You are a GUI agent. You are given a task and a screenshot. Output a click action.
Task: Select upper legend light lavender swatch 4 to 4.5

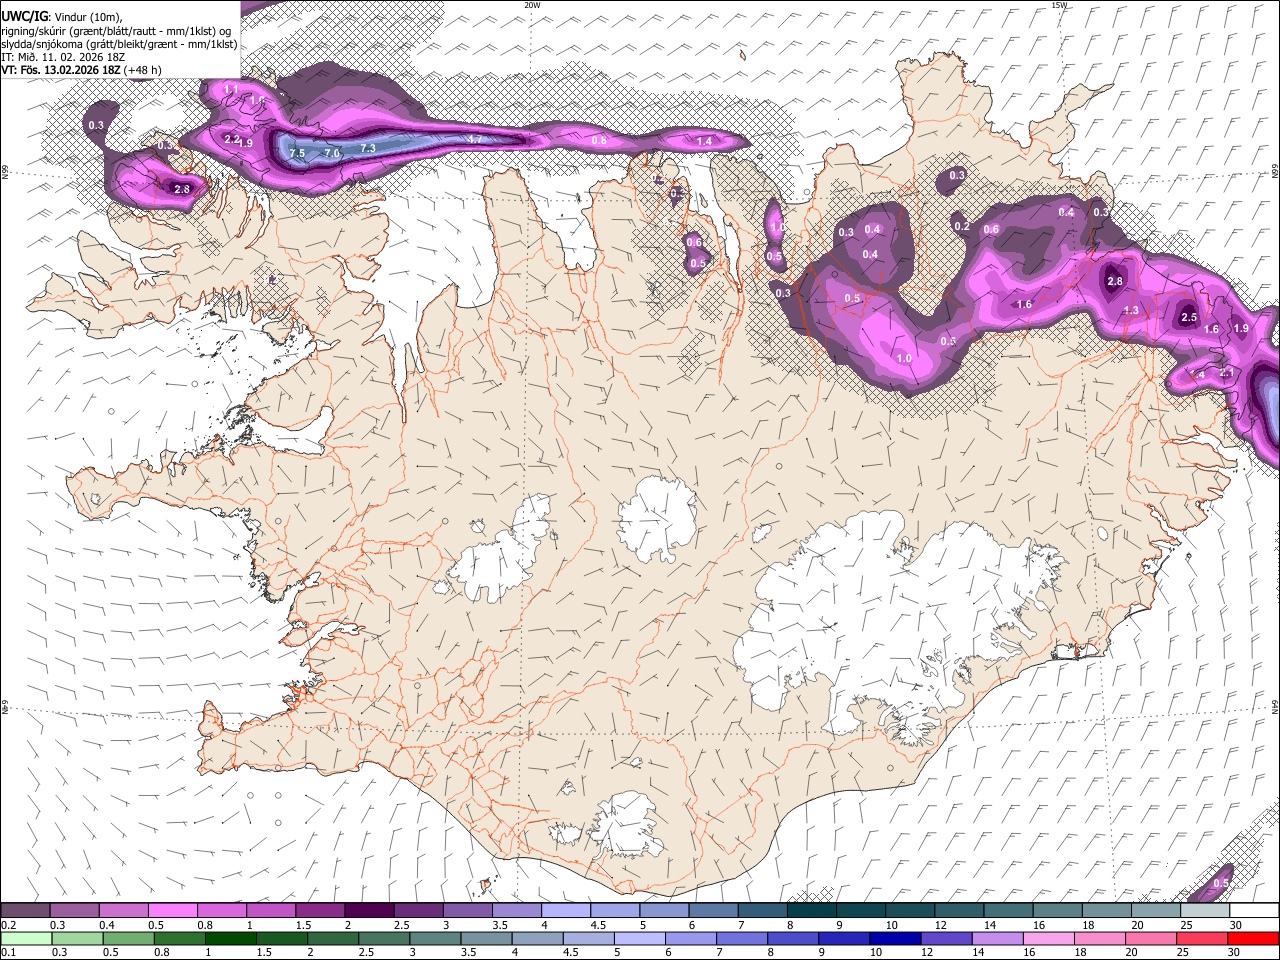point(566,910)
